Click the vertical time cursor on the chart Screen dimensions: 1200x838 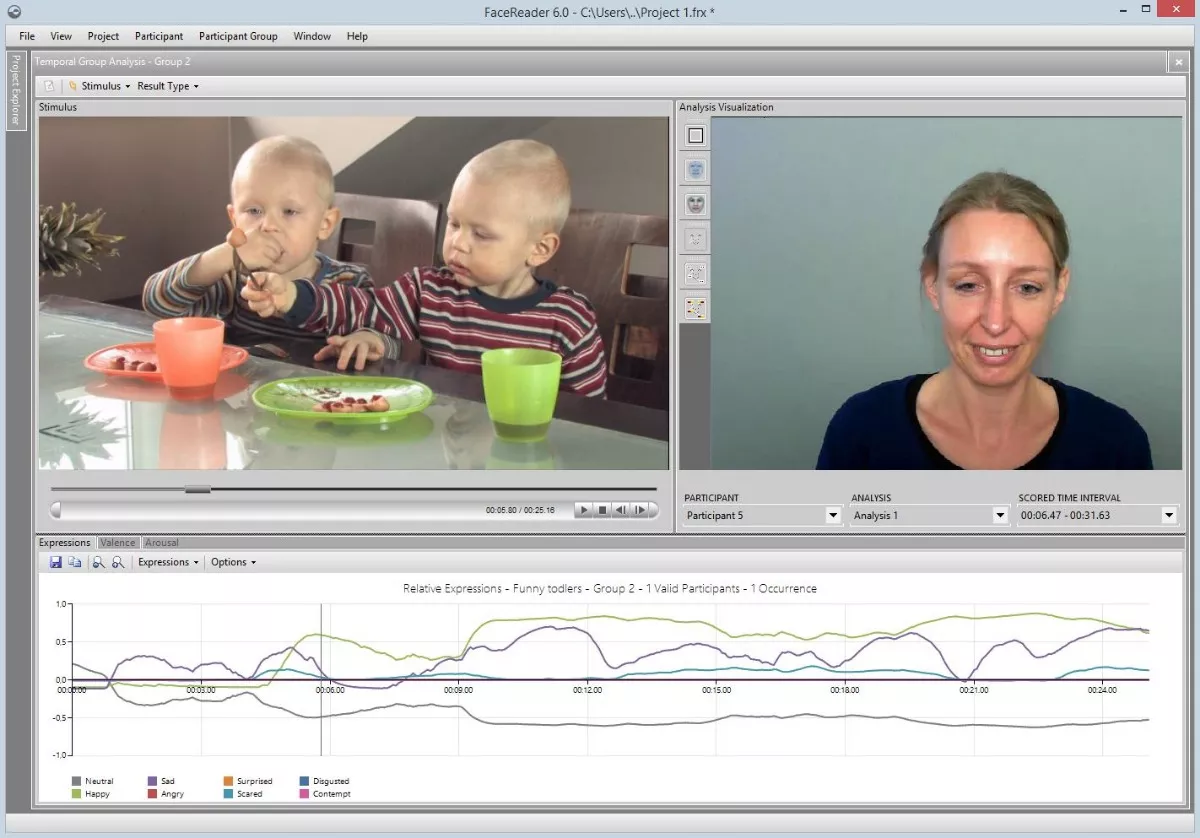[321, 680]
